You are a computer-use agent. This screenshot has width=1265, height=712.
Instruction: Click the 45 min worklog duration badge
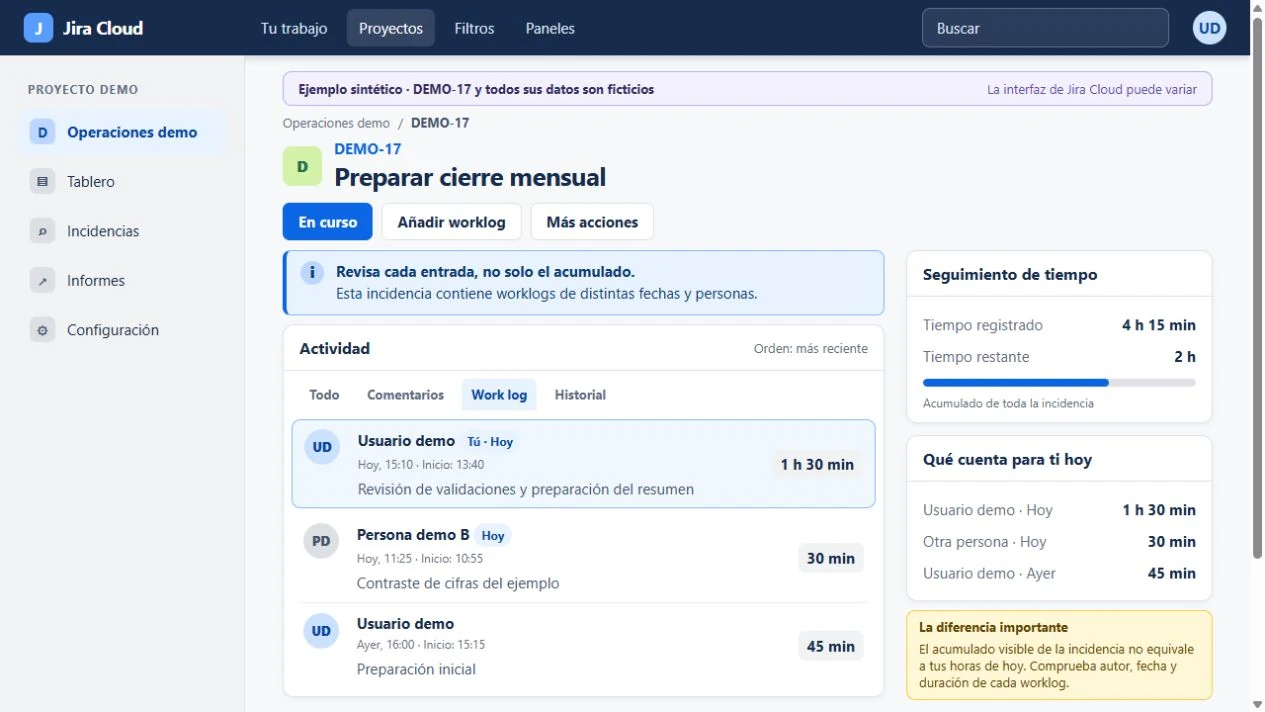click(830, 646)
